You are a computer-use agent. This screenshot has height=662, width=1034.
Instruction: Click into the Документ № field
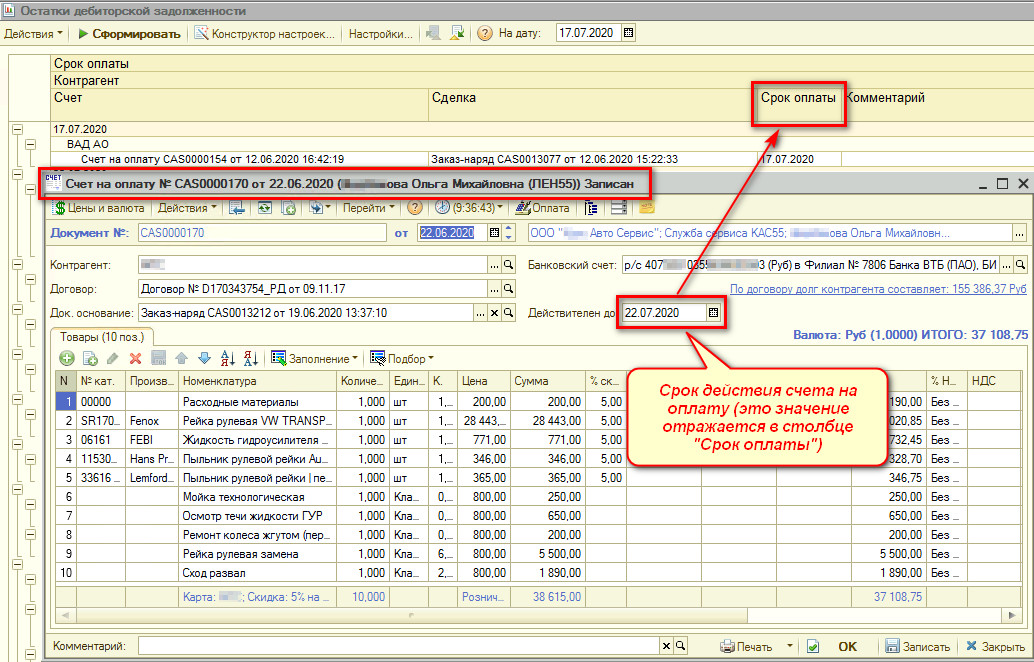coord(262,233)
